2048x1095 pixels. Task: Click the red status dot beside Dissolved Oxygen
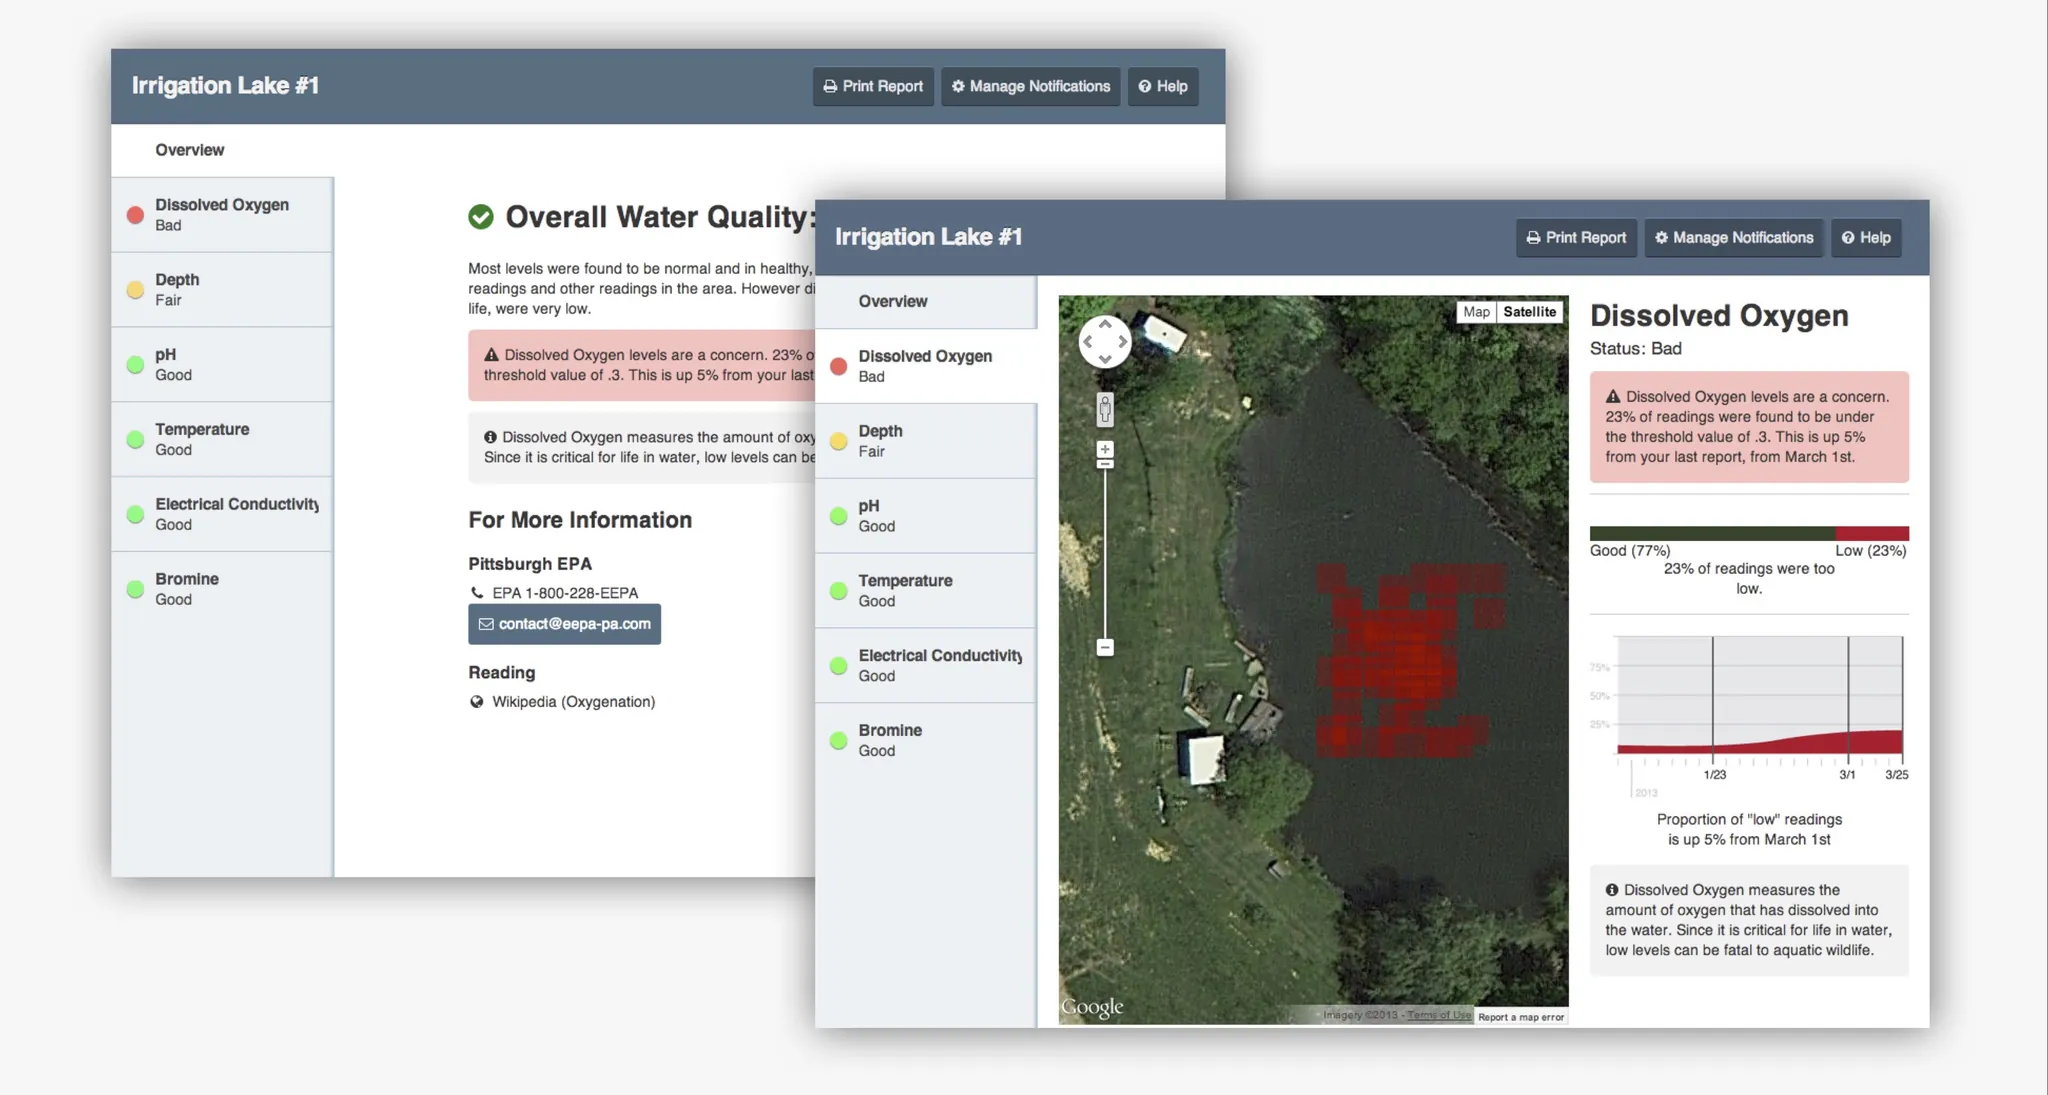[838, 366]
